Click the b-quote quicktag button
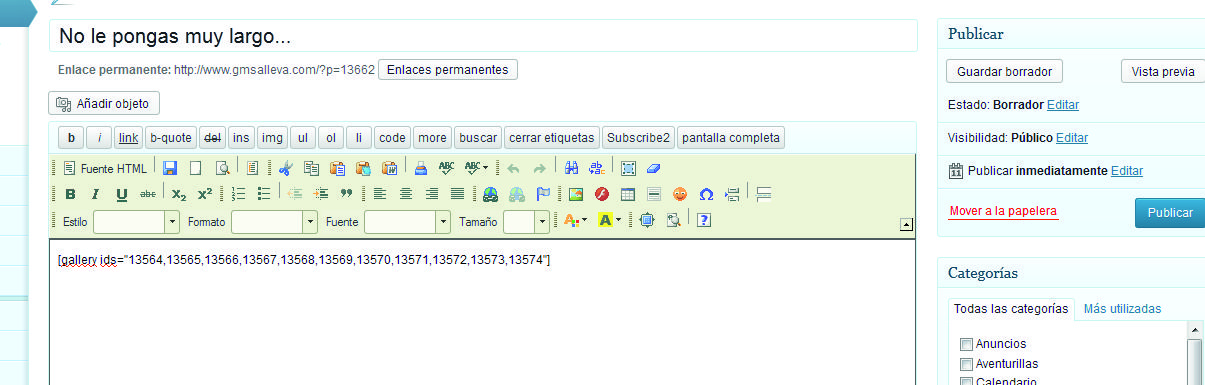Viewport: 1205px width, 385px height. coord(171,137)
